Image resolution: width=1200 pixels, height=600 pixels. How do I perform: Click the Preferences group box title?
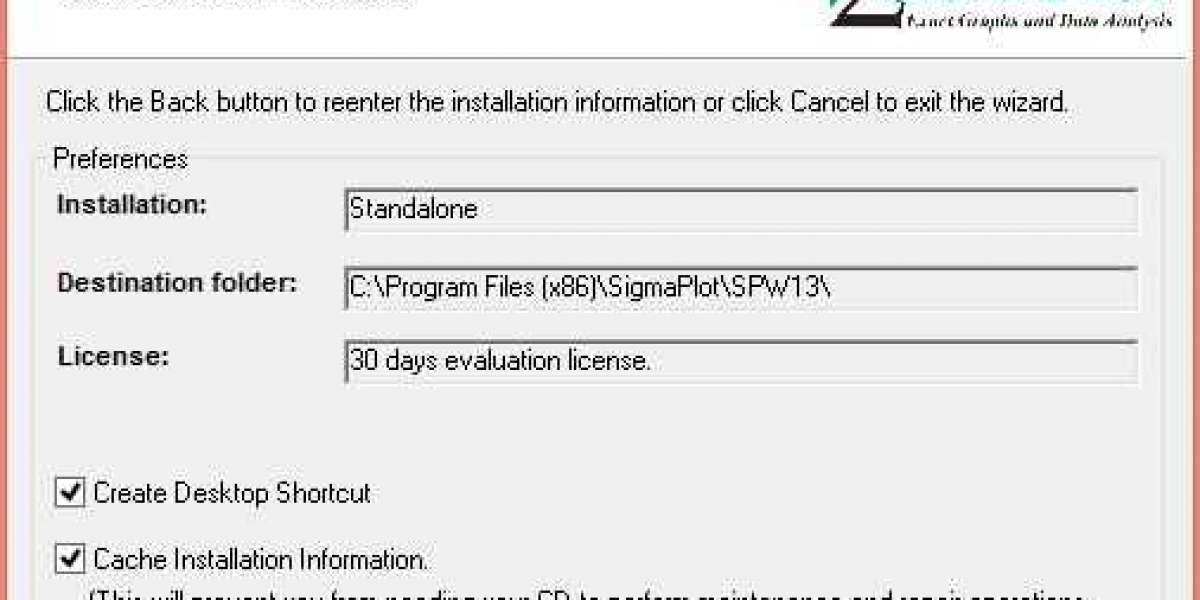click(120, 159)
